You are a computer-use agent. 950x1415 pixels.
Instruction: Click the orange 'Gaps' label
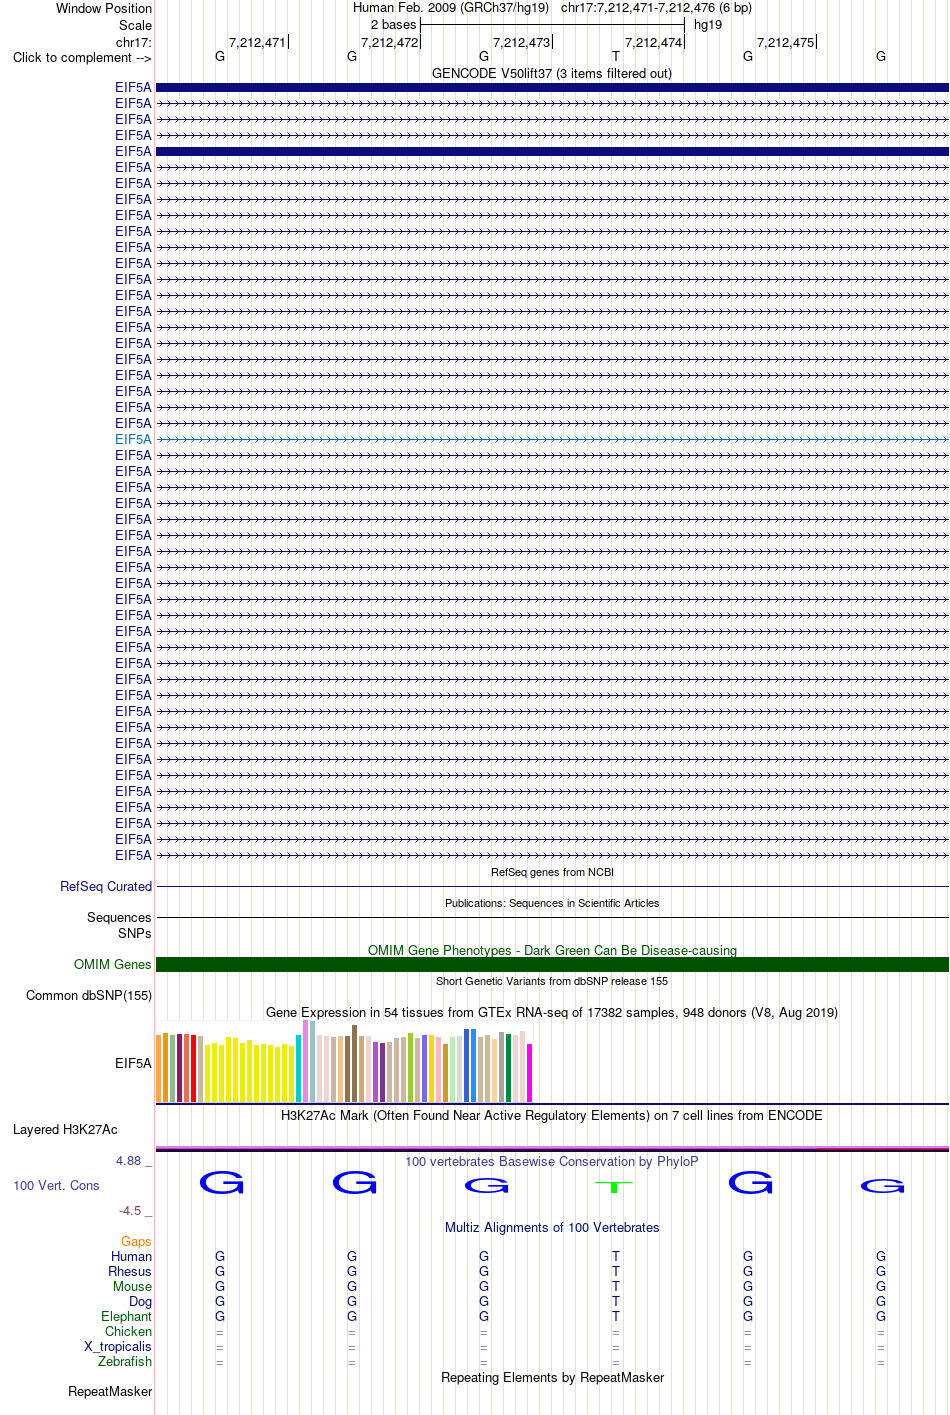pyautogui.click(x=136, y=1241)
